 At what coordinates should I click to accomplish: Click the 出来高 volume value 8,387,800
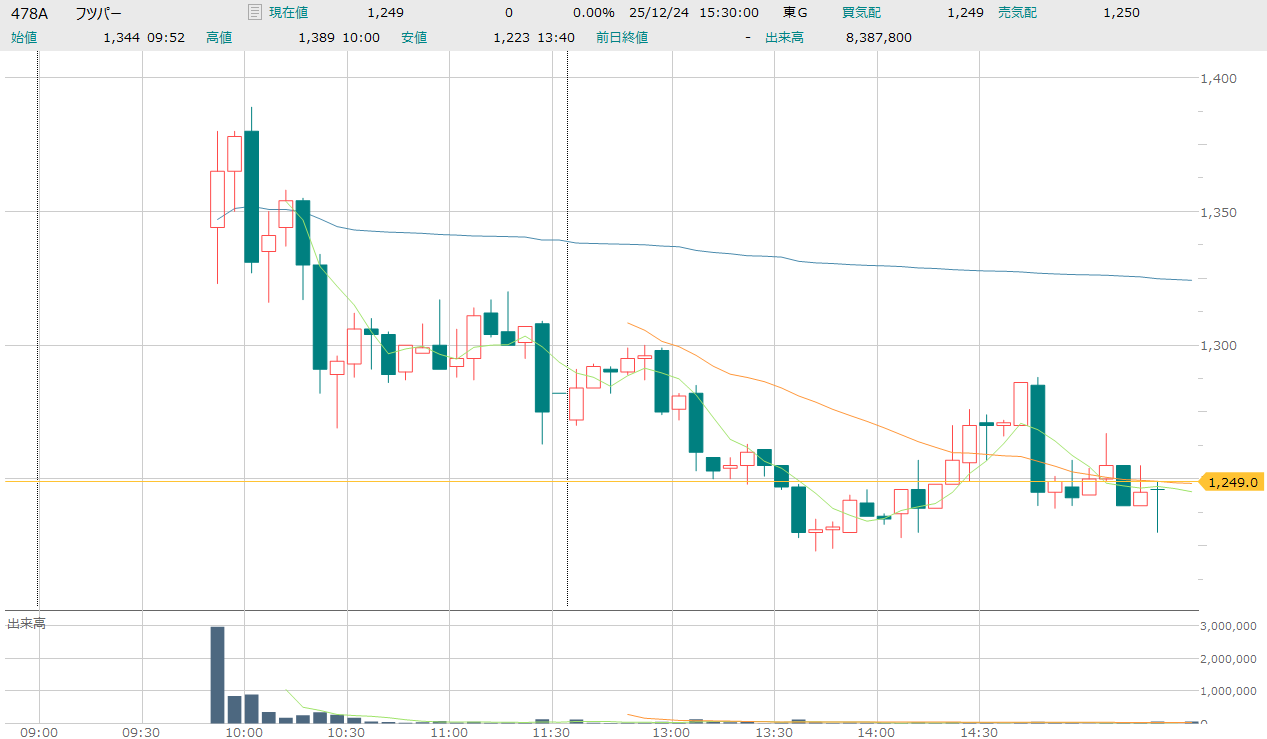tap(879, 37)
